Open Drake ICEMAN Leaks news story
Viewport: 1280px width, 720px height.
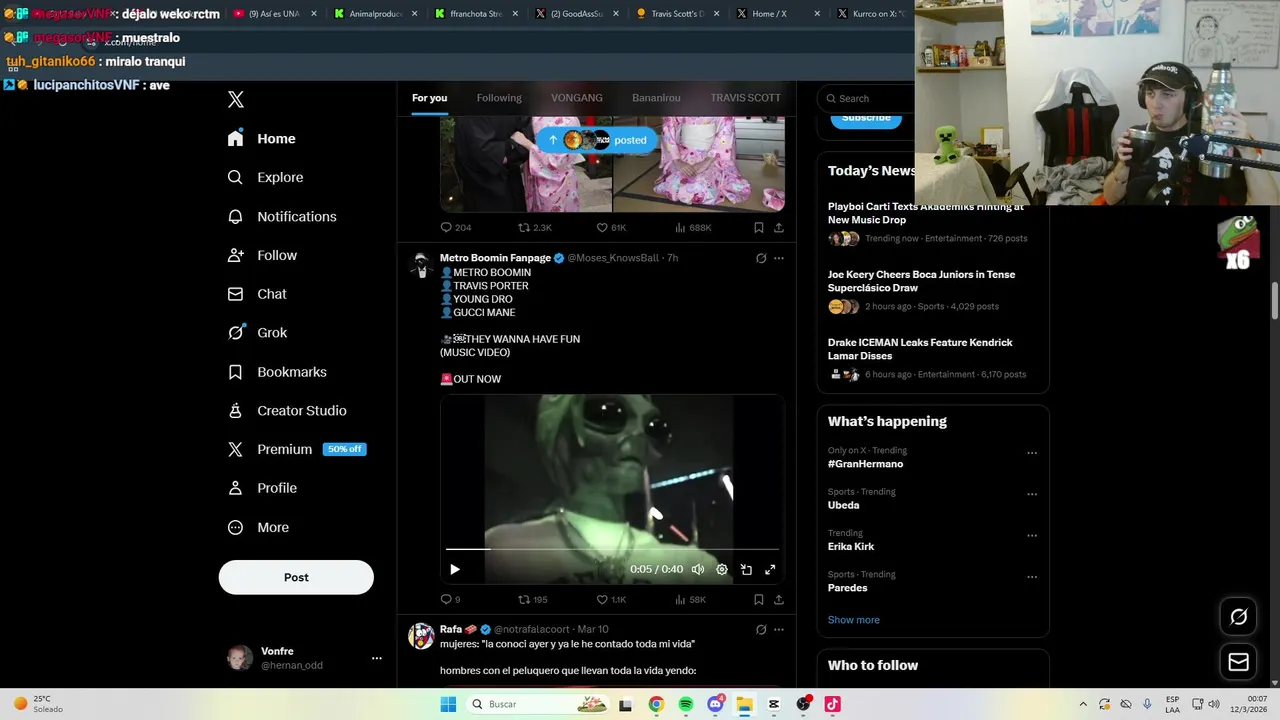coord(933,358)
